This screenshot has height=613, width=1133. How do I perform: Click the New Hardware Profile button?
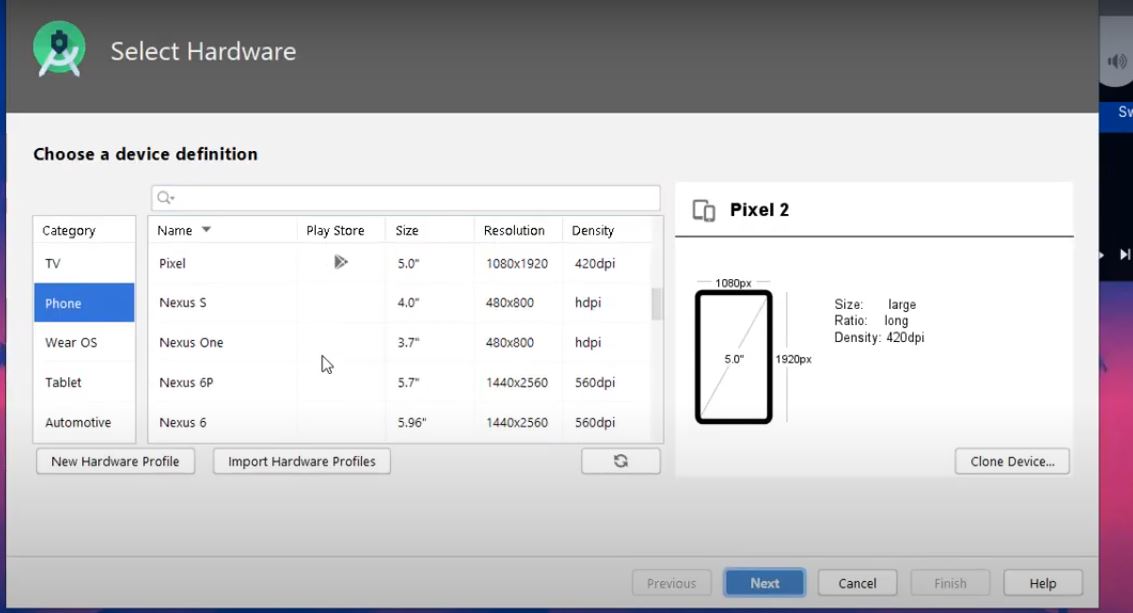(x=116, y=461)
